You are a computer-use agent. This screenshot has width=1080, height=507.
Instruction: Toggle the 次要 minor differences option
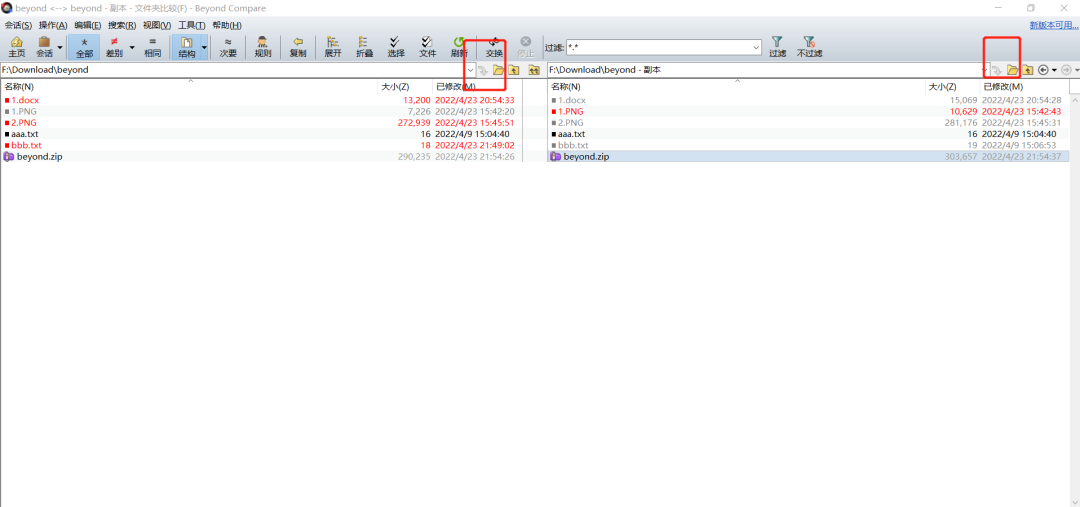227,47
